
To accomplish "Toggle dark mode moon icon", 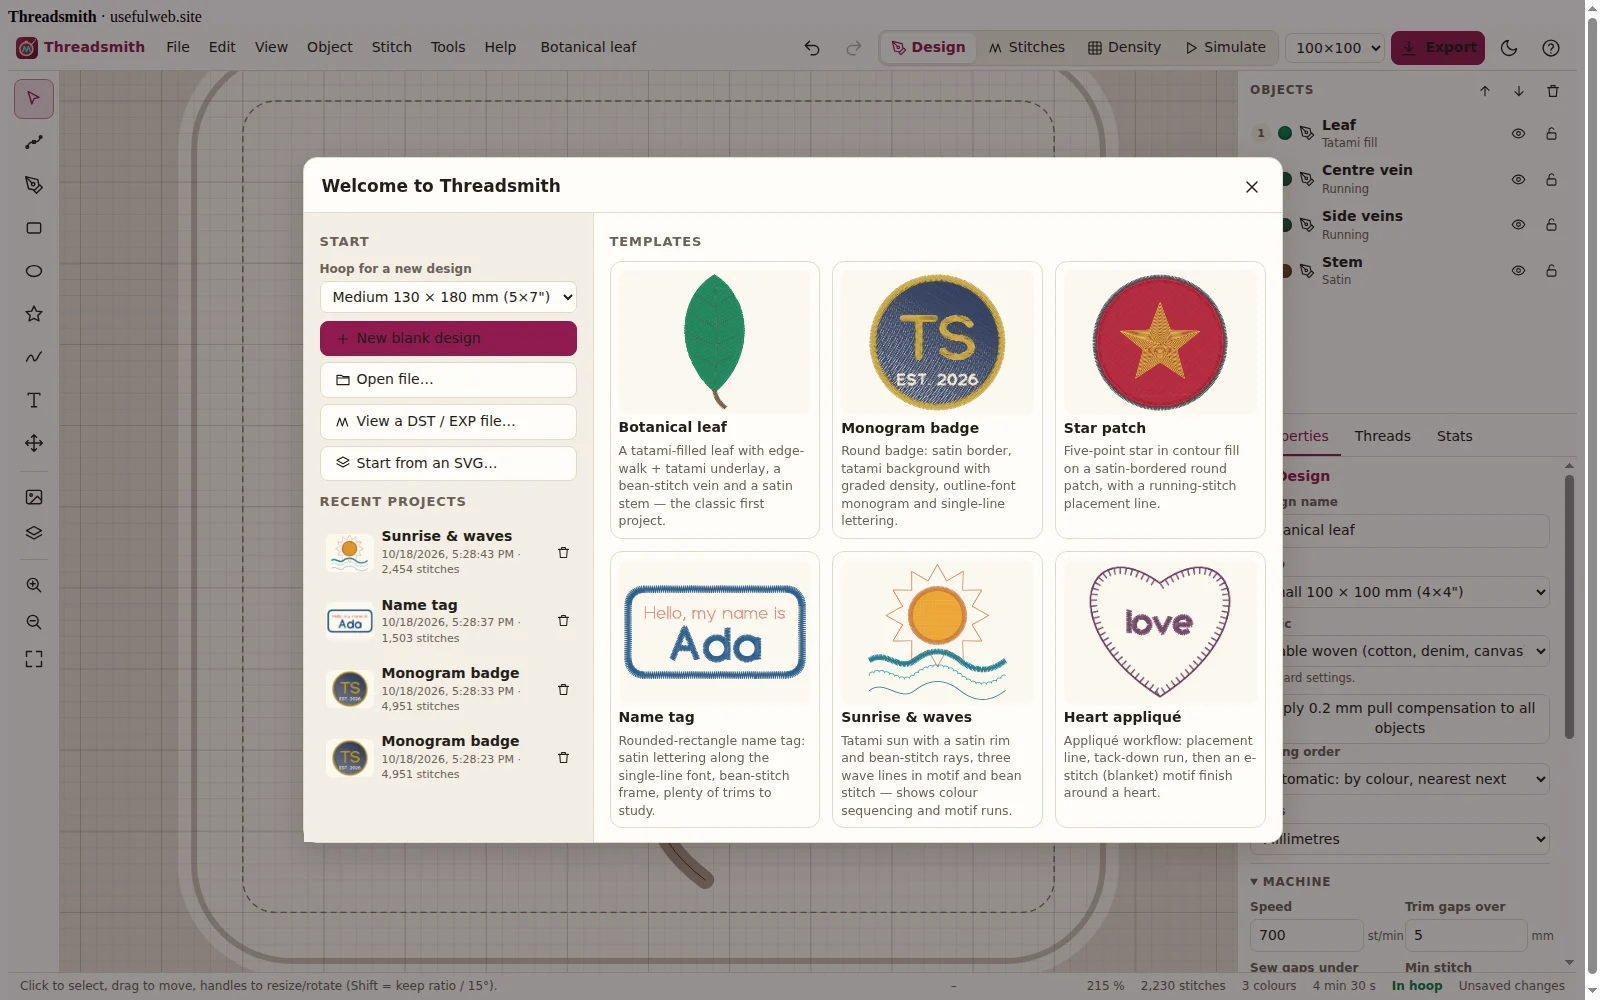I will click(x=1509, y=48).
